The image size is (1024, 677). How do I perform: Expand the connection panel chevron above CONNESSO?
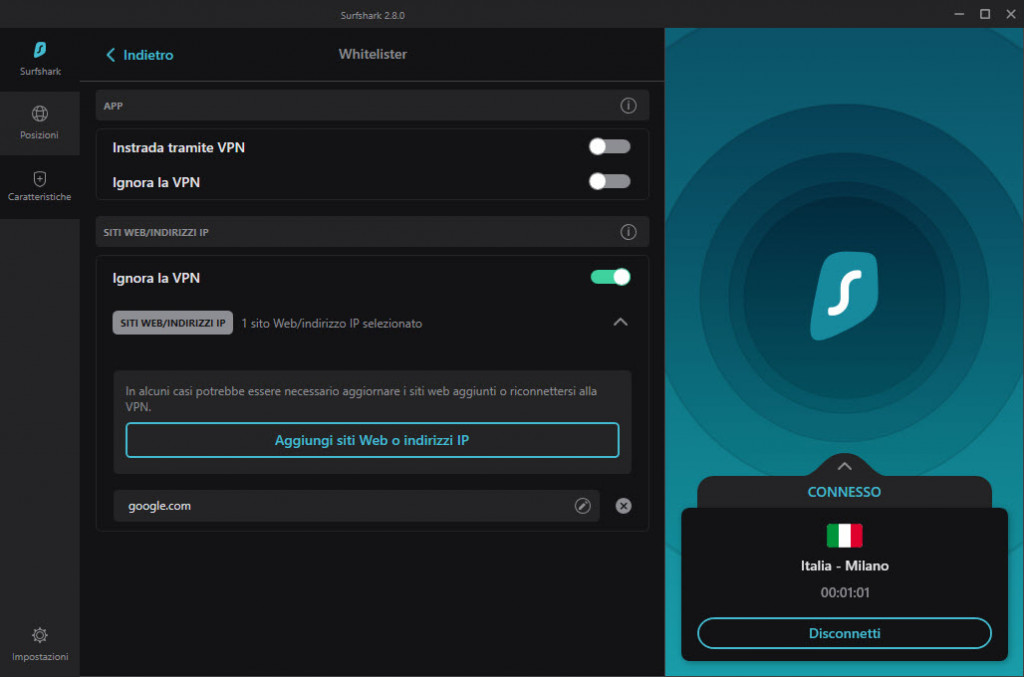844,466
